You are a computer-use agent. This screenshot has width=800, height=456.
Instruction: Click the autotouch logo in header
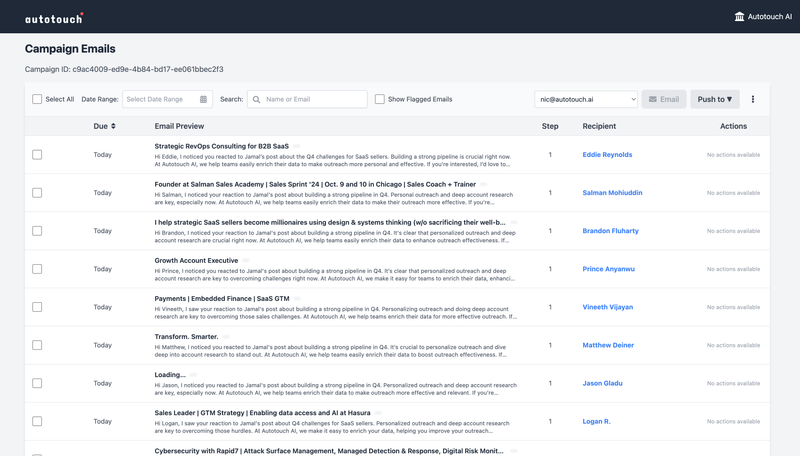(x=54, y=17)
